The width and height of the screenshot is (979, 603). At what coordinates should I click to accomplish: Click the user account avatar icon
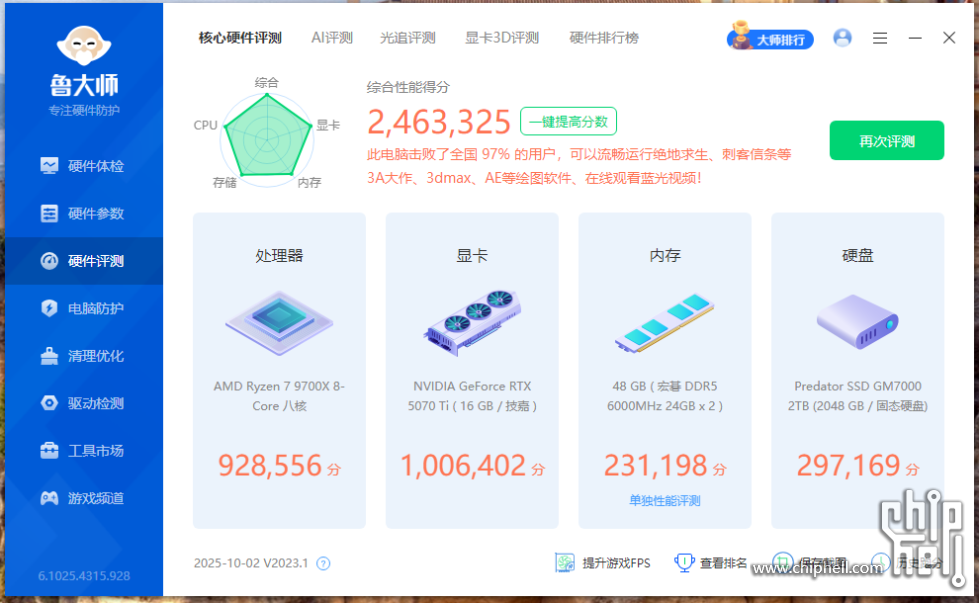click(x=842, y=38)
